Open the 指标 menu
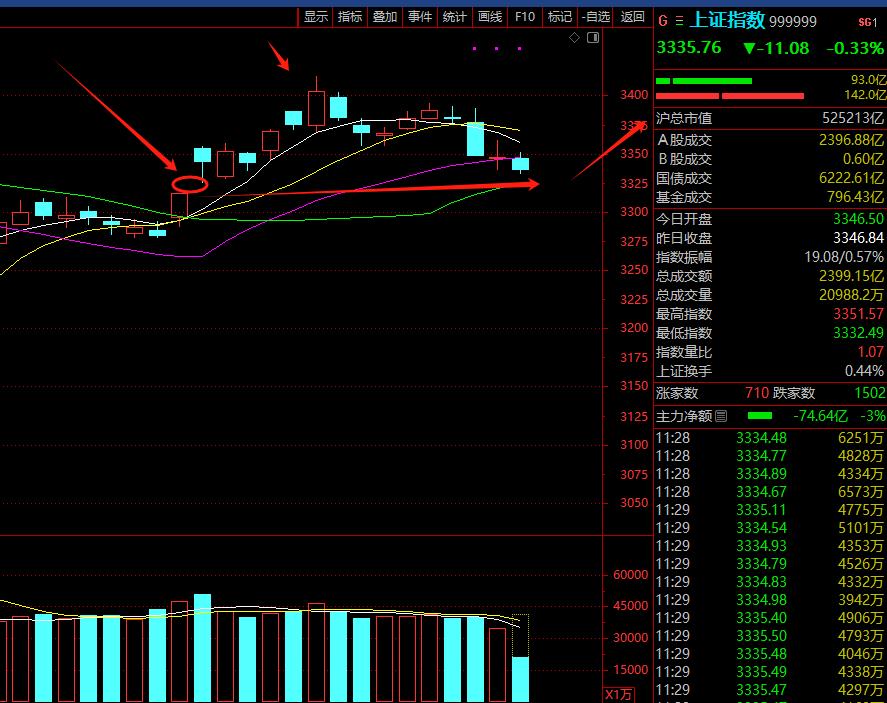The image size is (887, 703). point(350,17)
